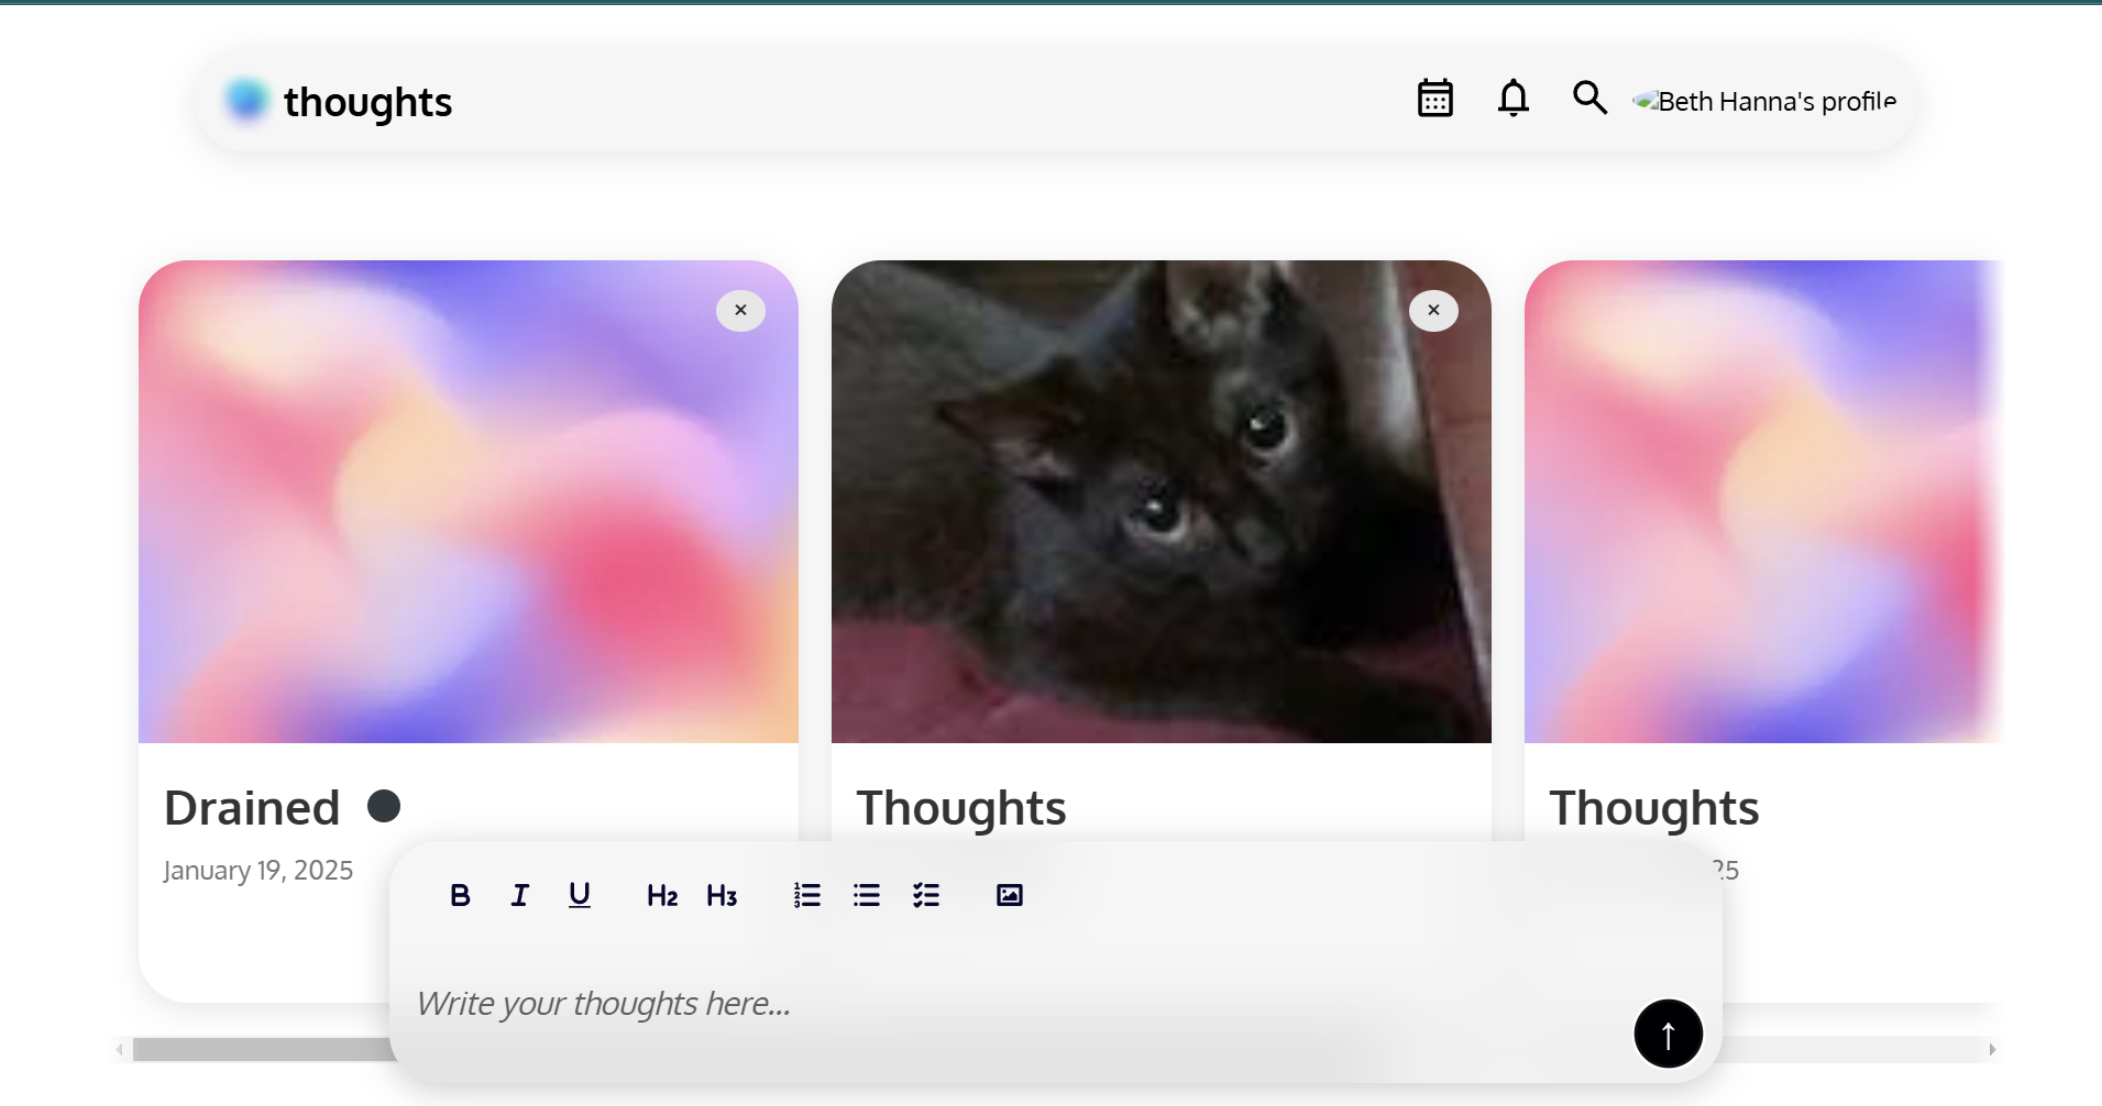Insert a numbered list
The image size is (2102, 1106).
click(807, 895)
